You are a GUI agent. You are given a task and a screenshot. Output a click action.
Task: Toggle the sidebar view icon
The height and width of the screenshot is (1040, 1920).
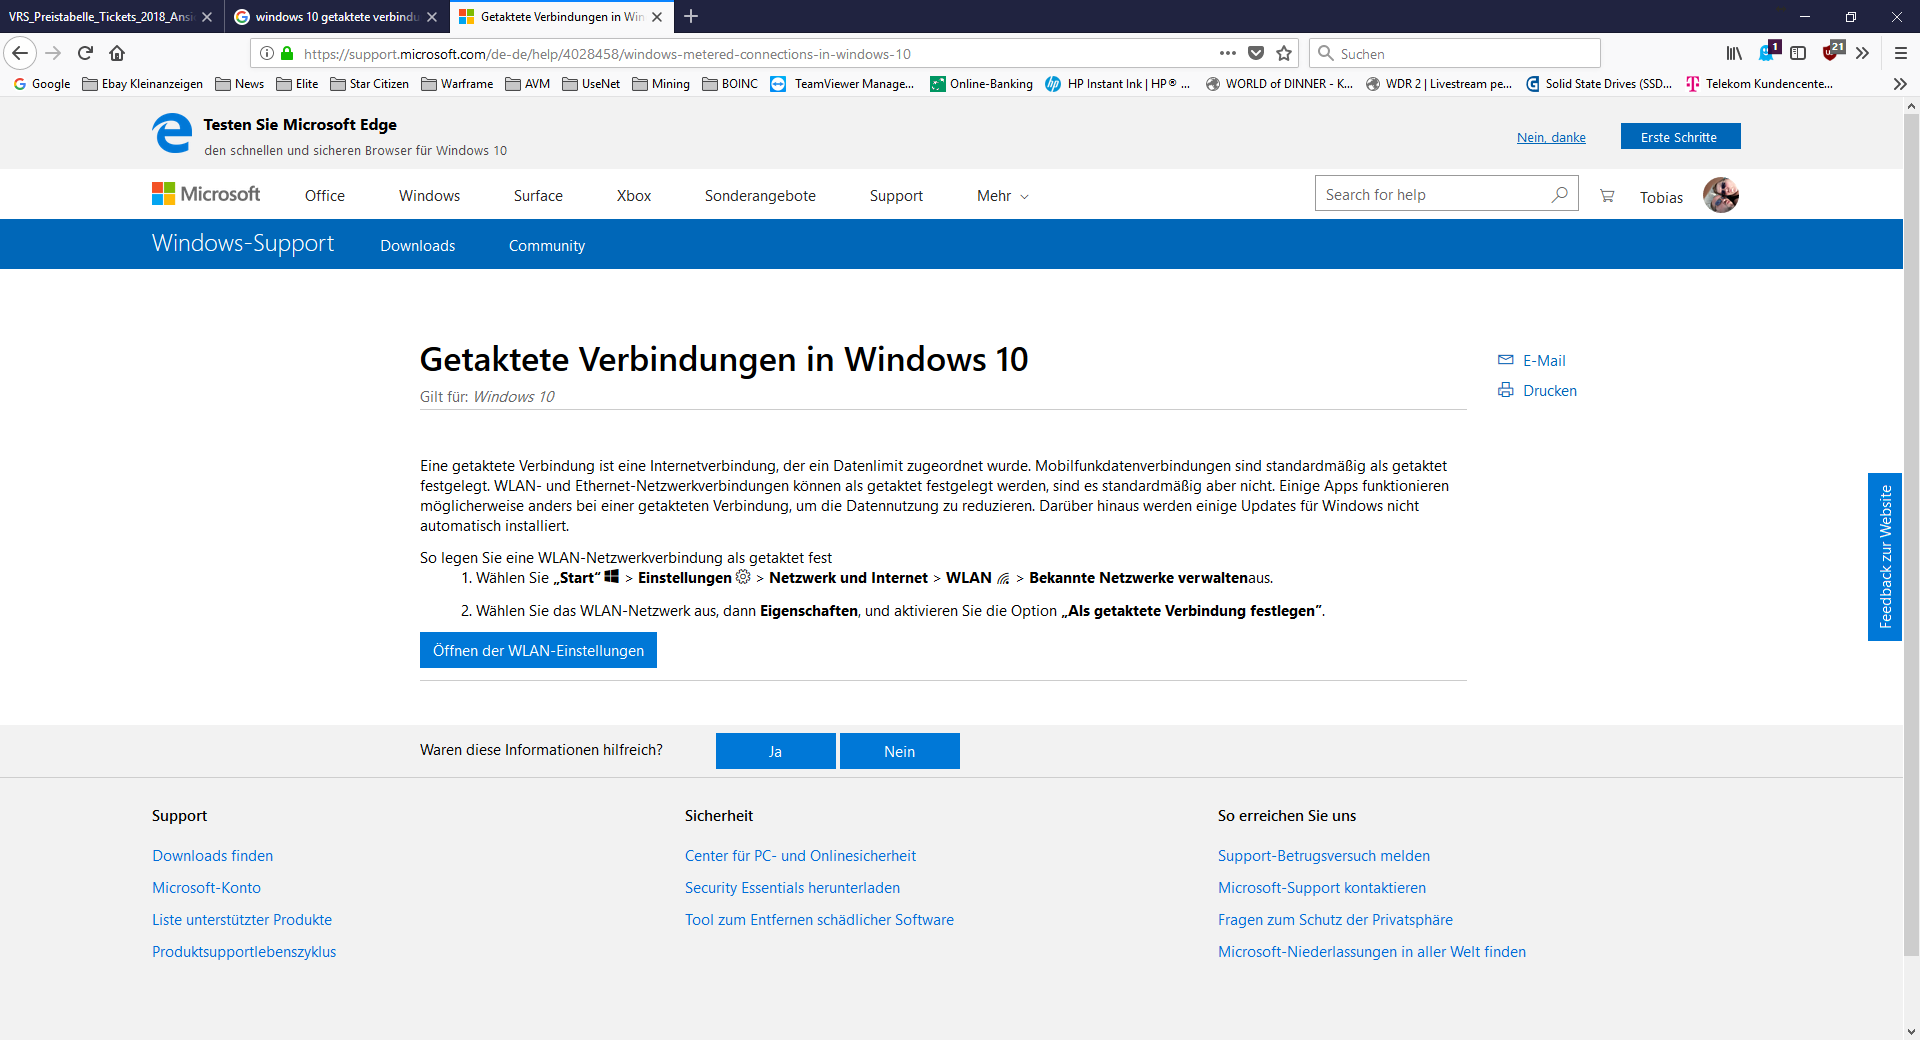(1798, 53)
